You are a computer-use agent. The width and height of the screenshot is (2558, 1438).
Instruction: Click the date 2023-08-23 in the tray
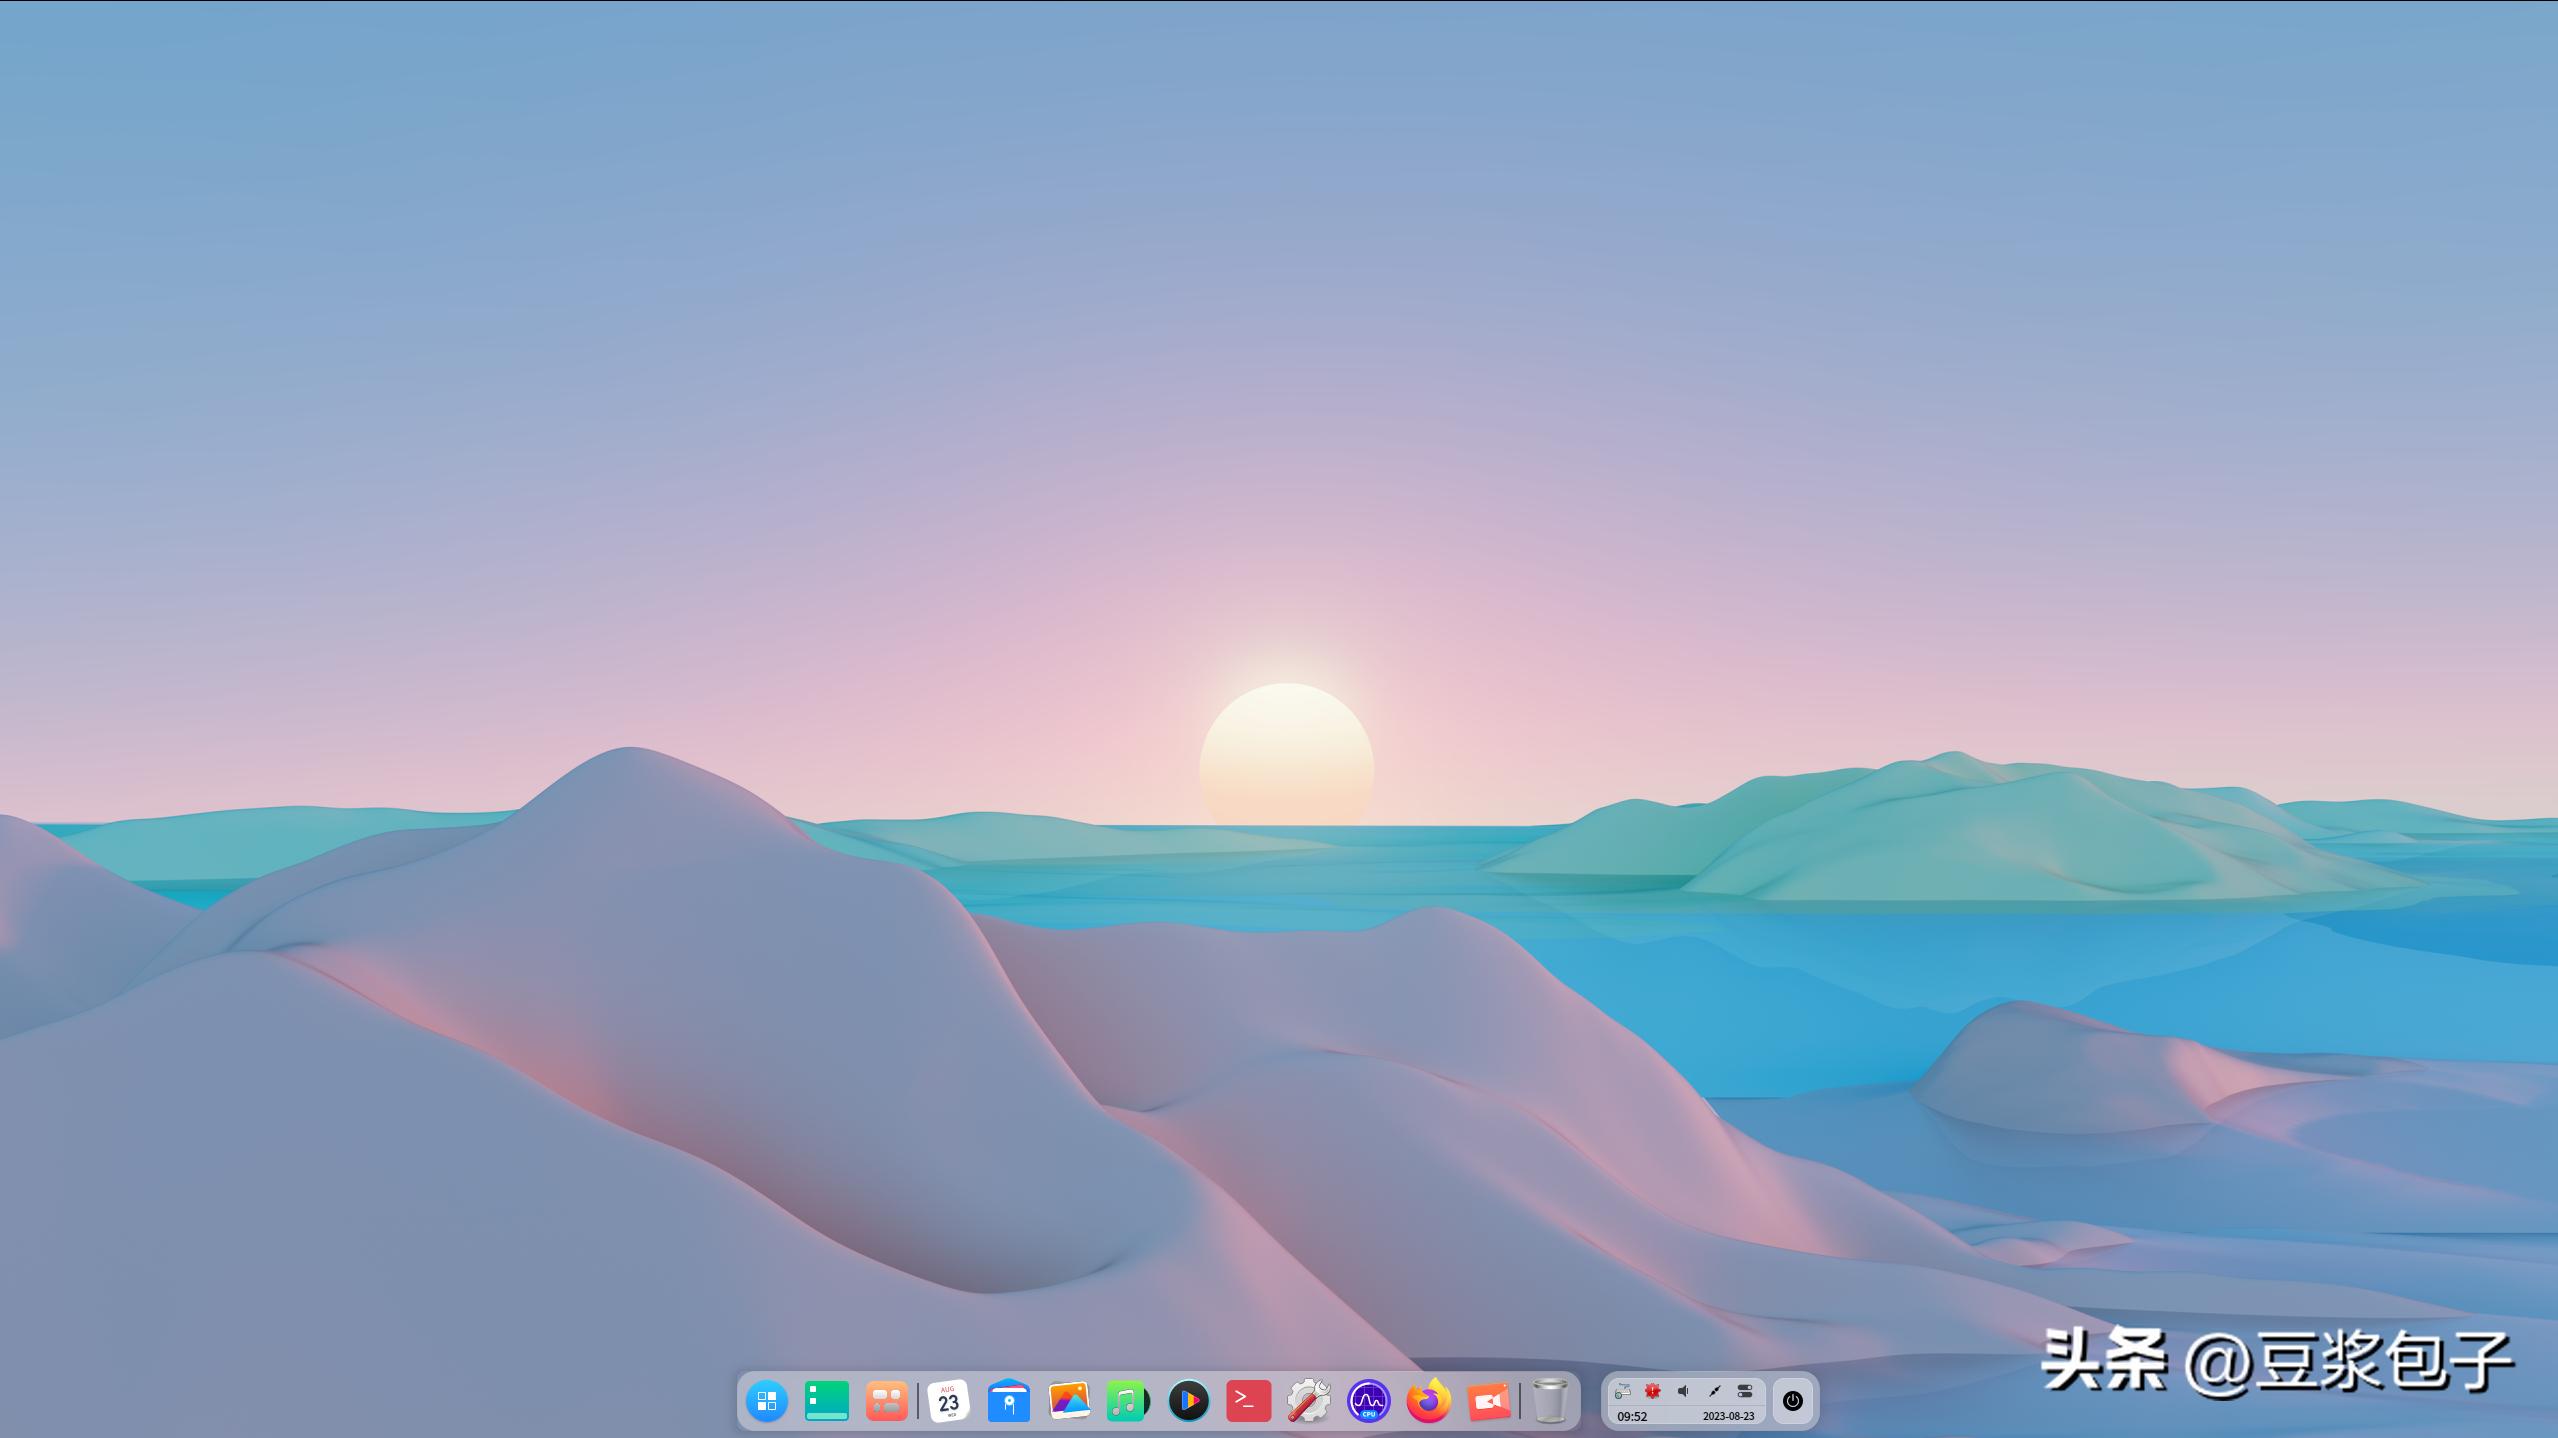point(1728,1415)
